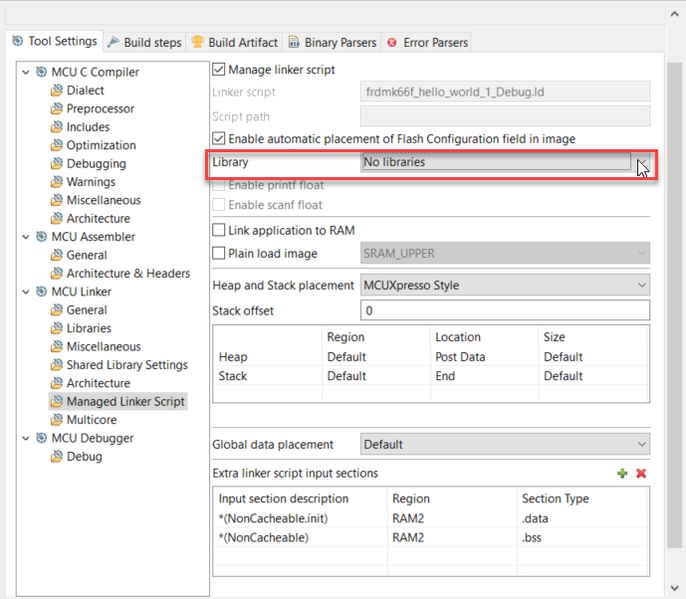Viewport: 686px width, 599px height.
Task: Open the Preprocessor settings node
Action: coord(100,108)
